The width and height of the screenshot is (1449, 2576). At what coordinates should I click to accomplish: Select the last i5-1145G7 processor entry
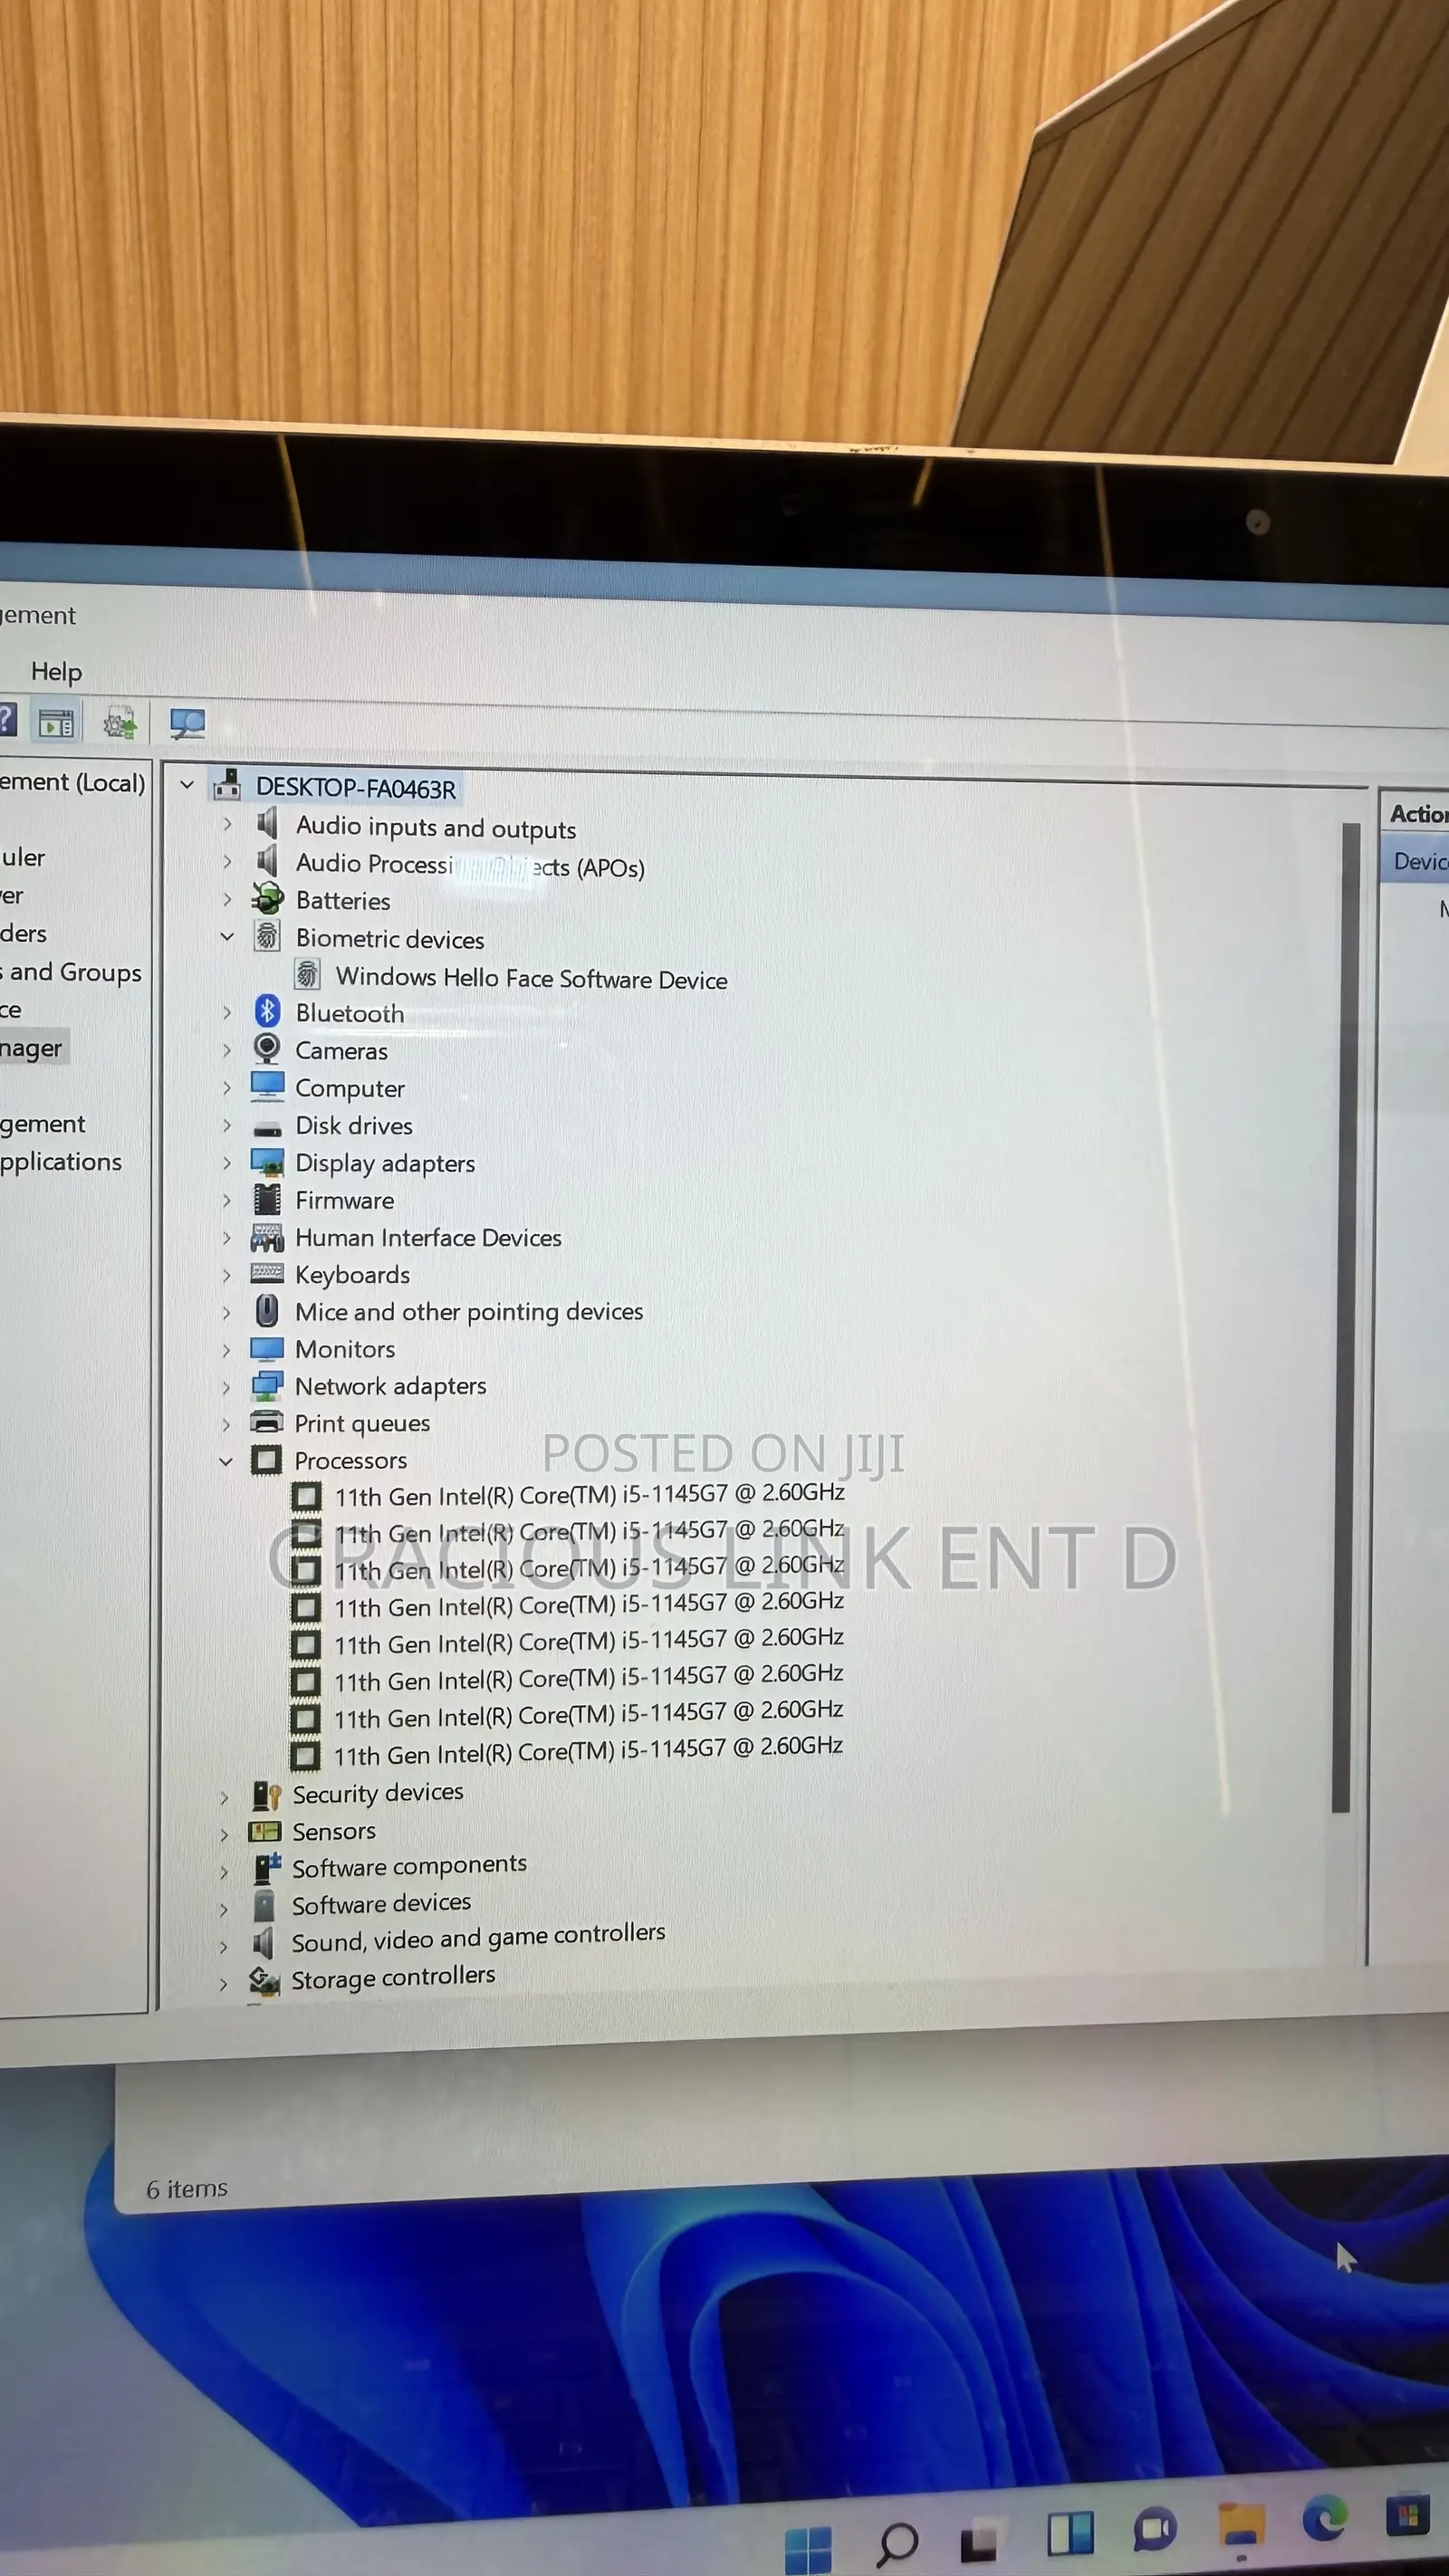coord(588,1751)
